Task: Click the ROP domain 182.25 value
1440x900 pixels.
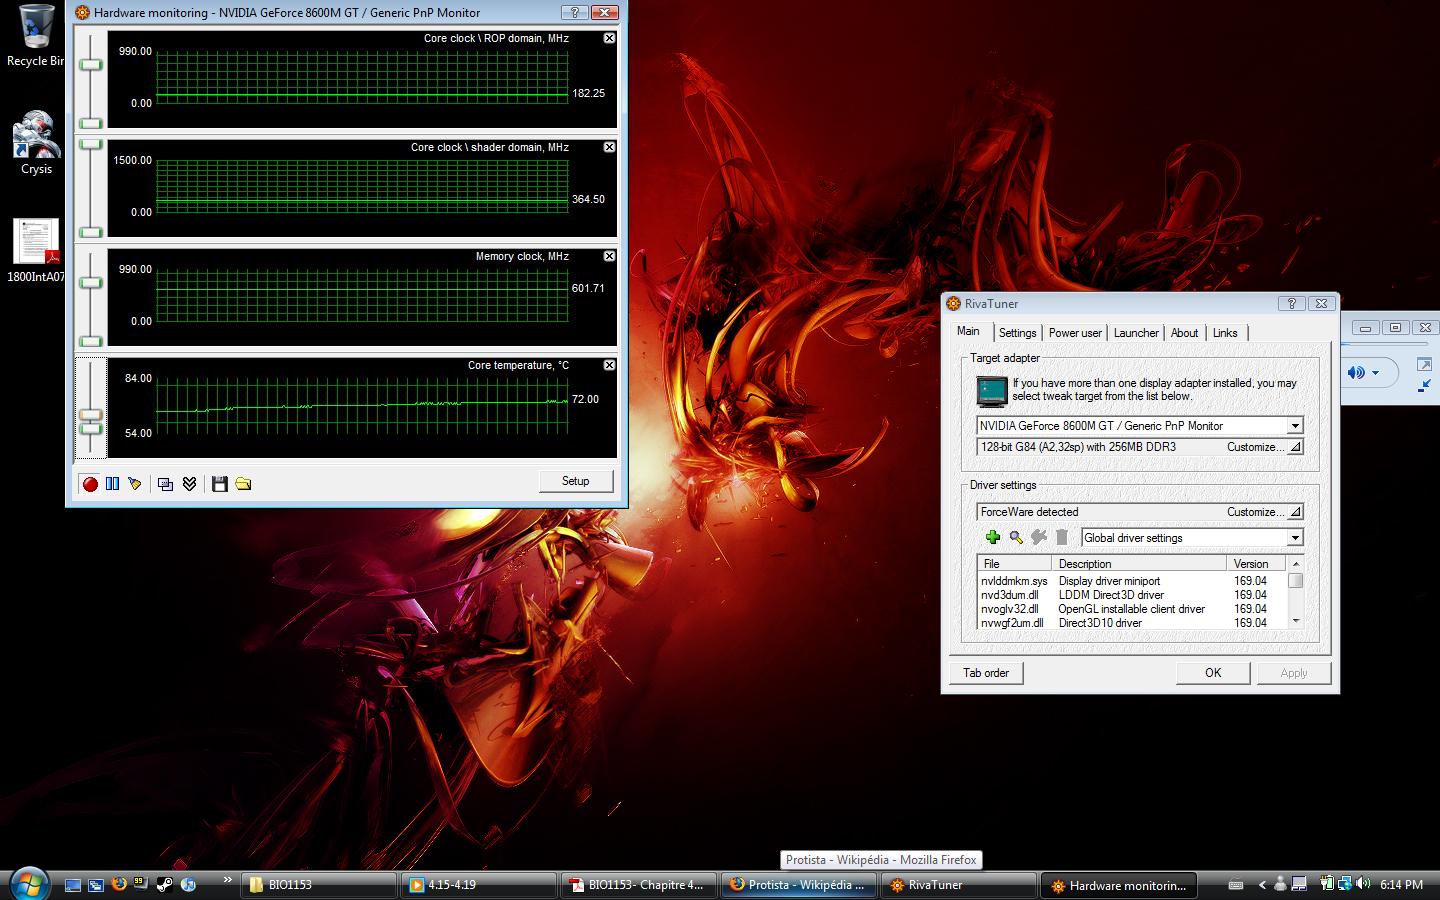Action: point(588,93)
